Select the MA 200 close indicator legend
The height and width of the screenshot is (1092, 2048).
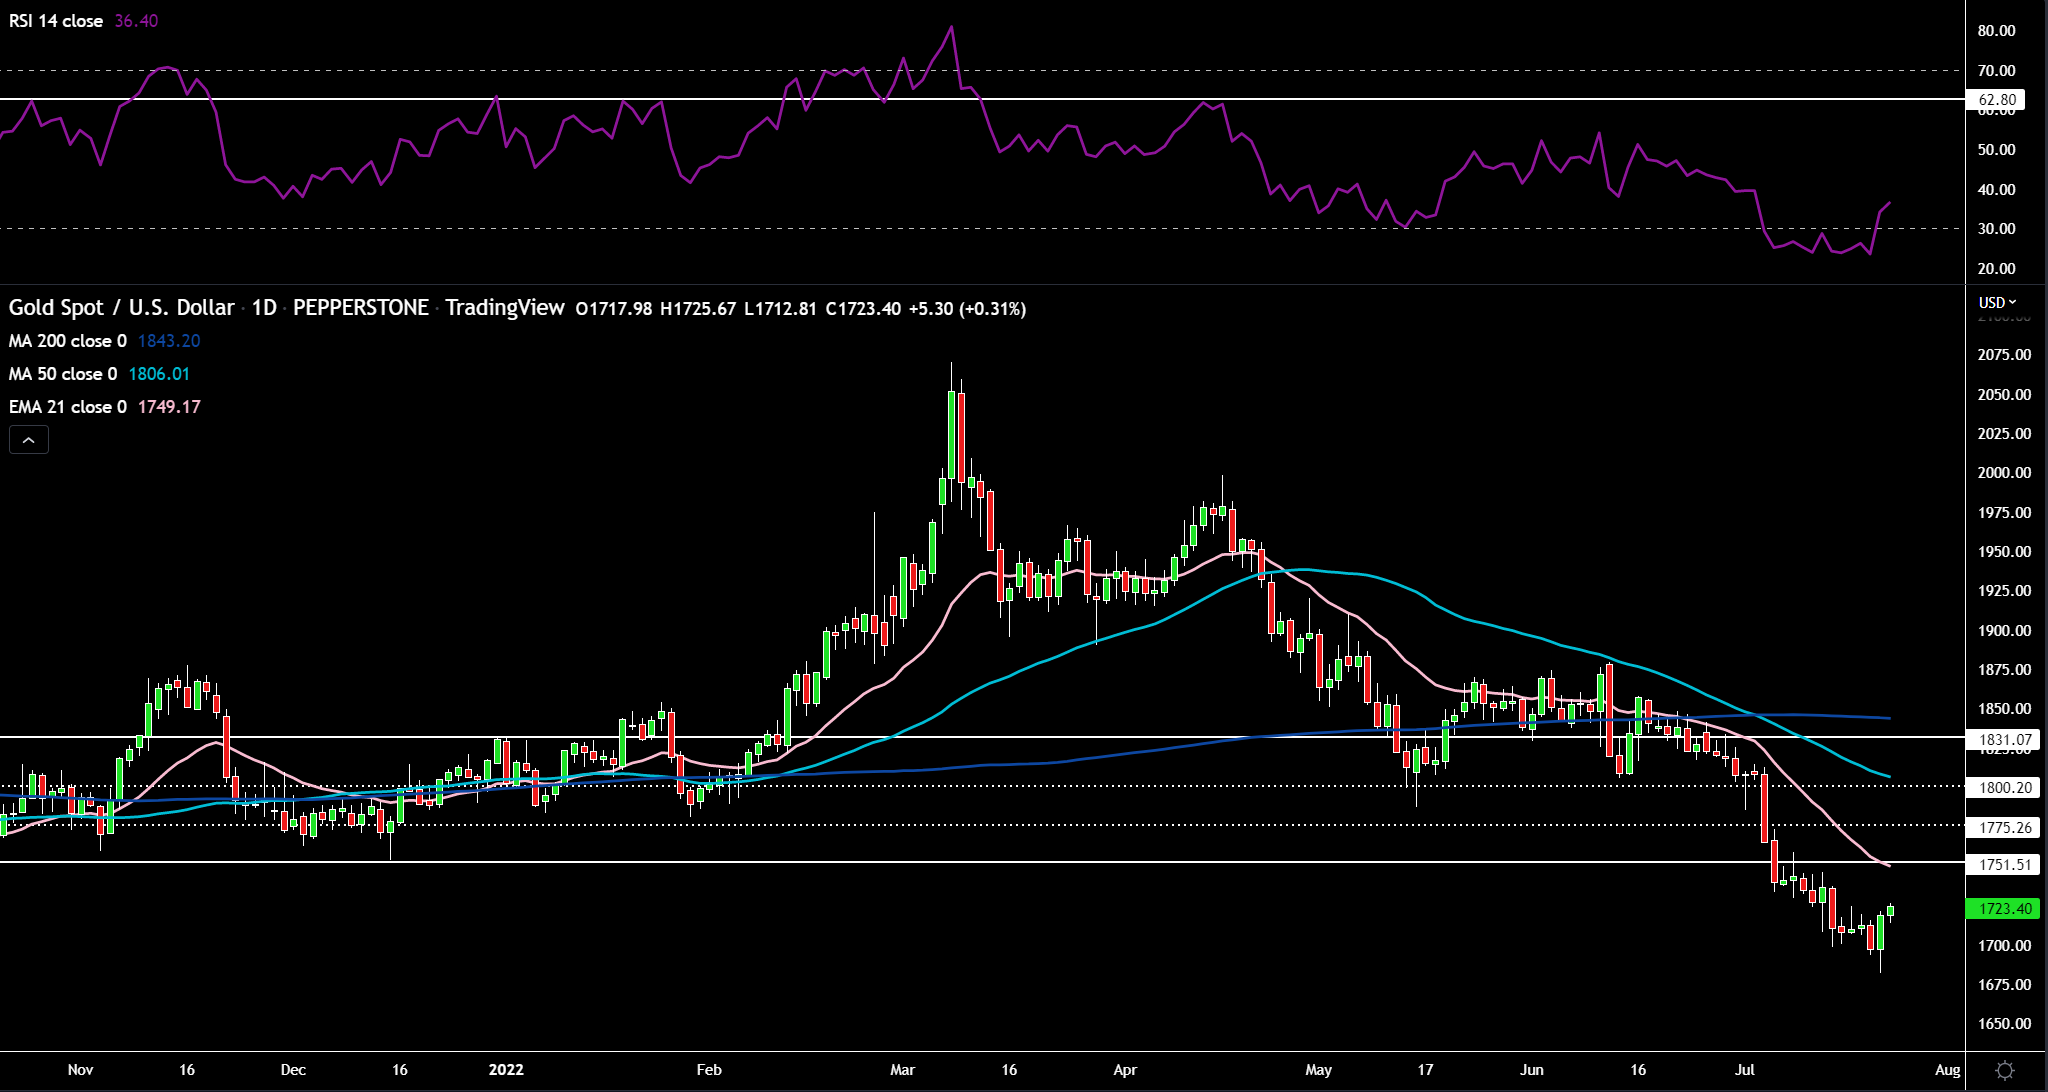[x=67, y=341]
